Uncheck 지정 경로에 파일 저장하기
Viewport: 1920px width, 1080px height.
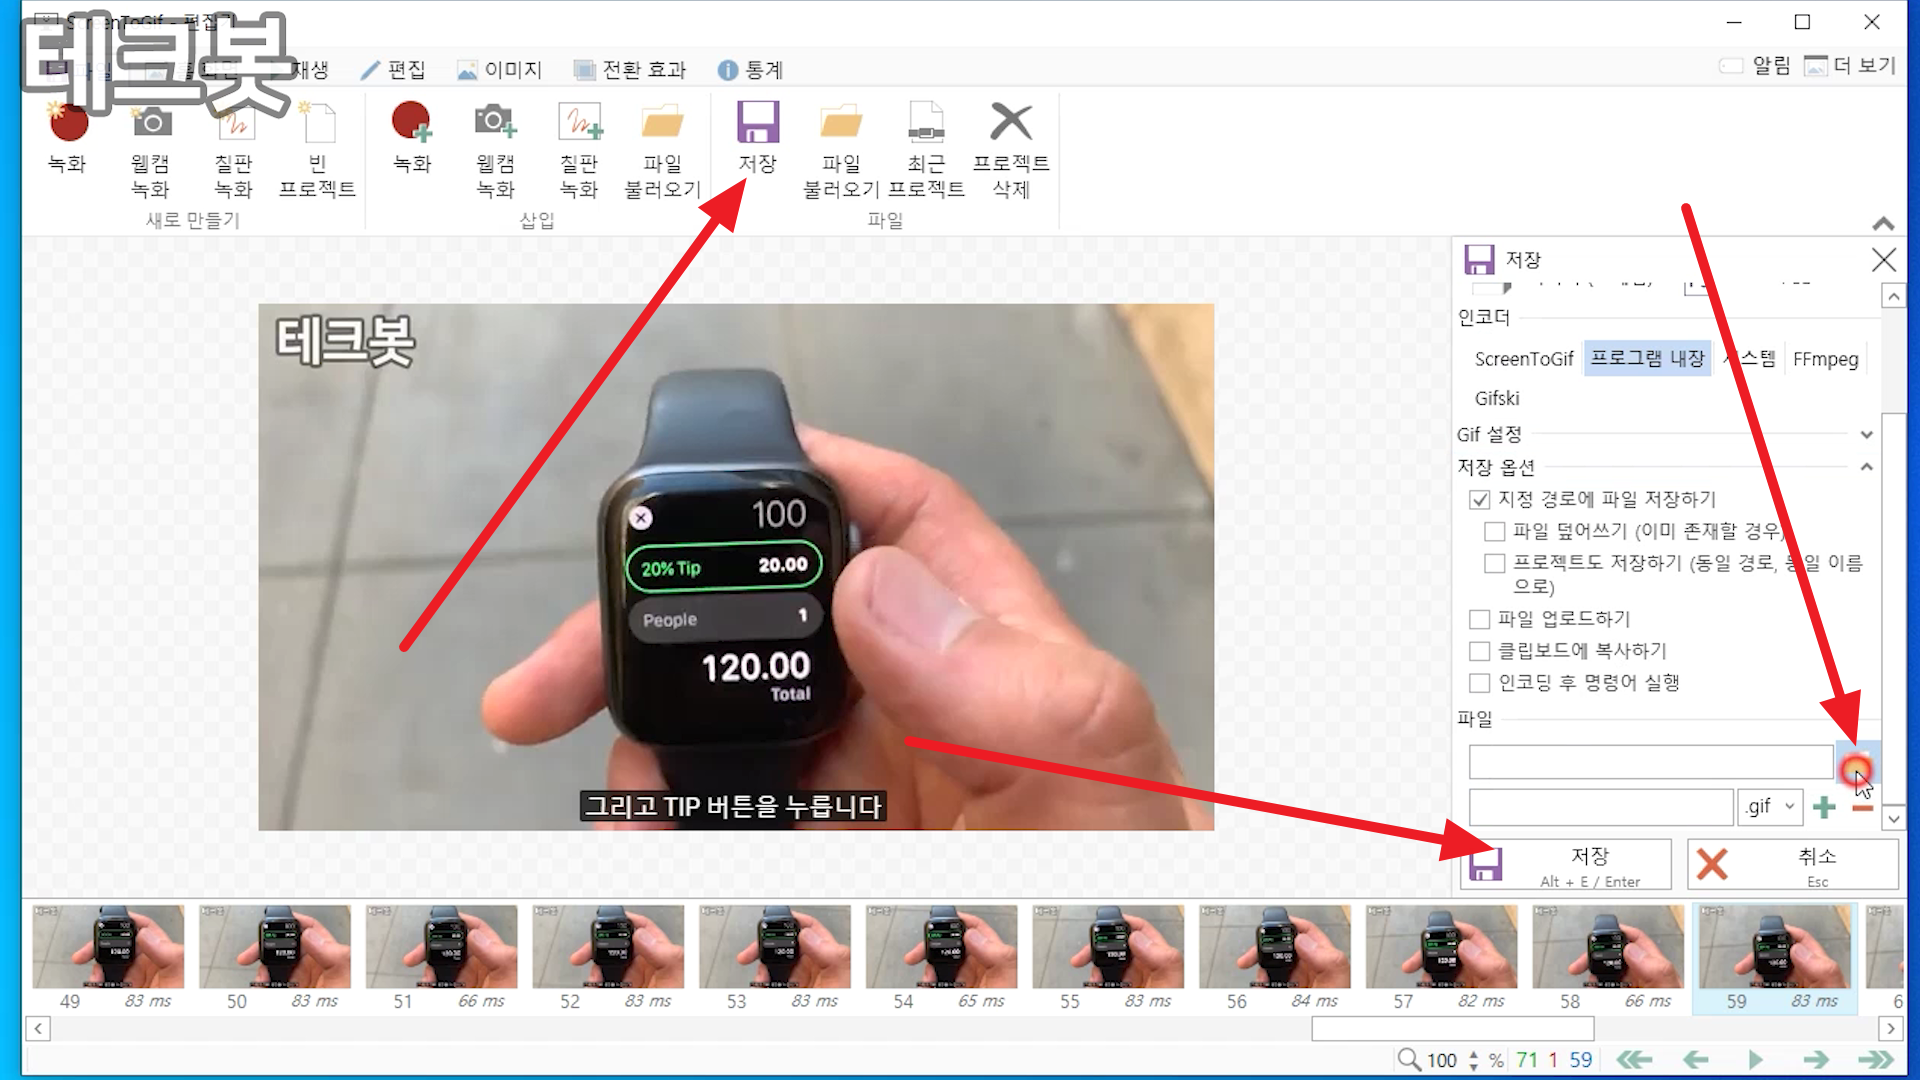click(1480, 499)
